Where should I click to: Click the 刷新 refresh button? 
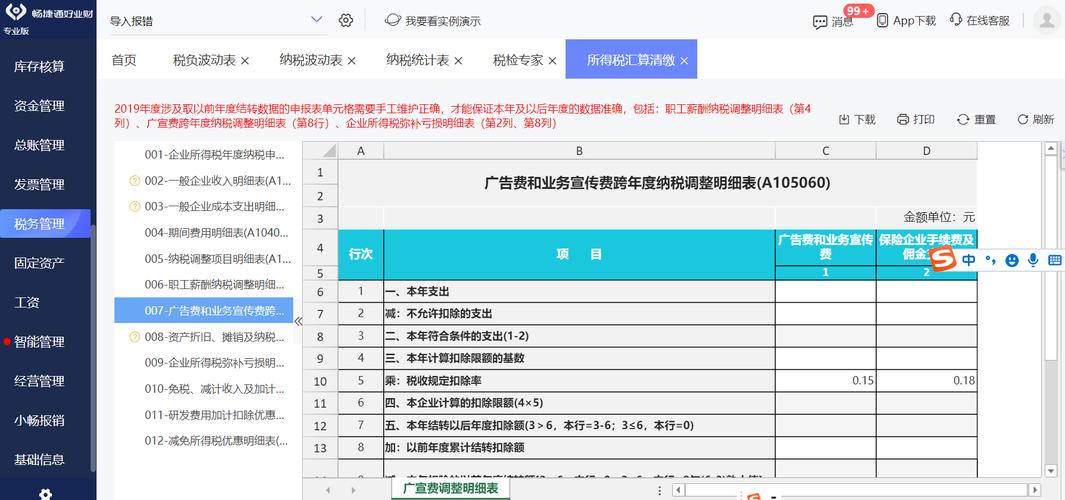[x=1035, y=120]
